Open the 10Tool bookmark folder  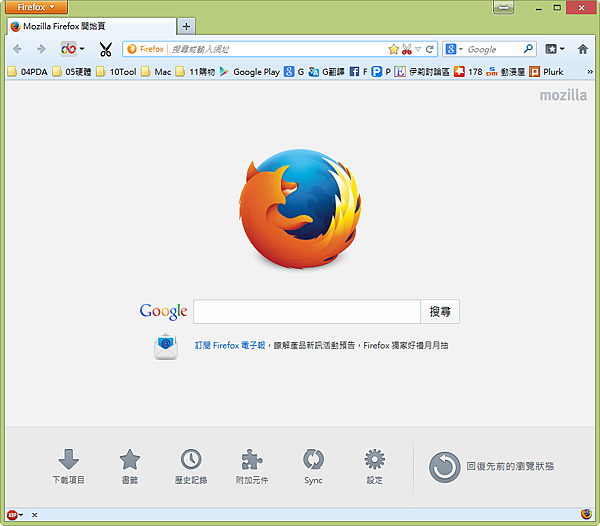tap(116, 72)
